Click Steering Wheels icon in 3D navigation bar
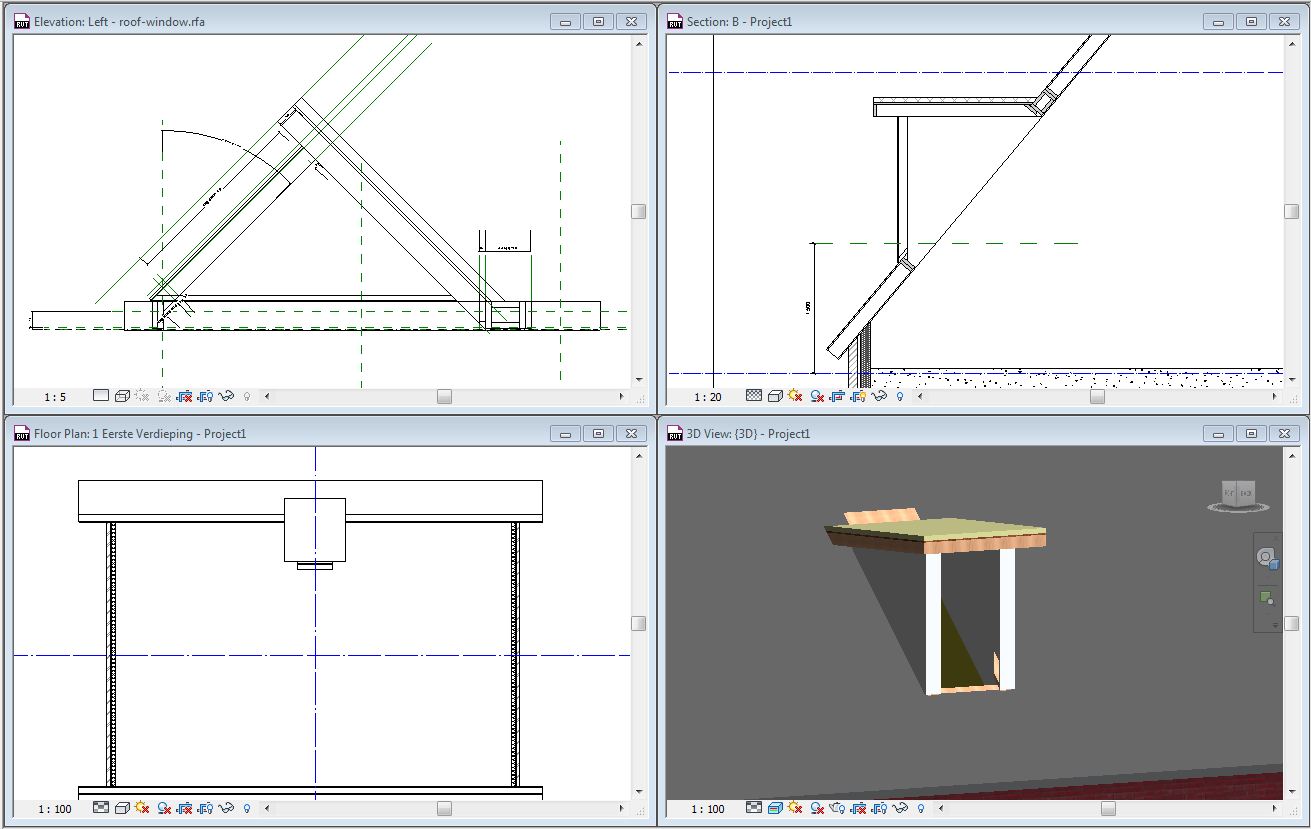Image resolution: width=1311 pixels, height=829 pixels. pyautogui.click(x=1267, y=558)
